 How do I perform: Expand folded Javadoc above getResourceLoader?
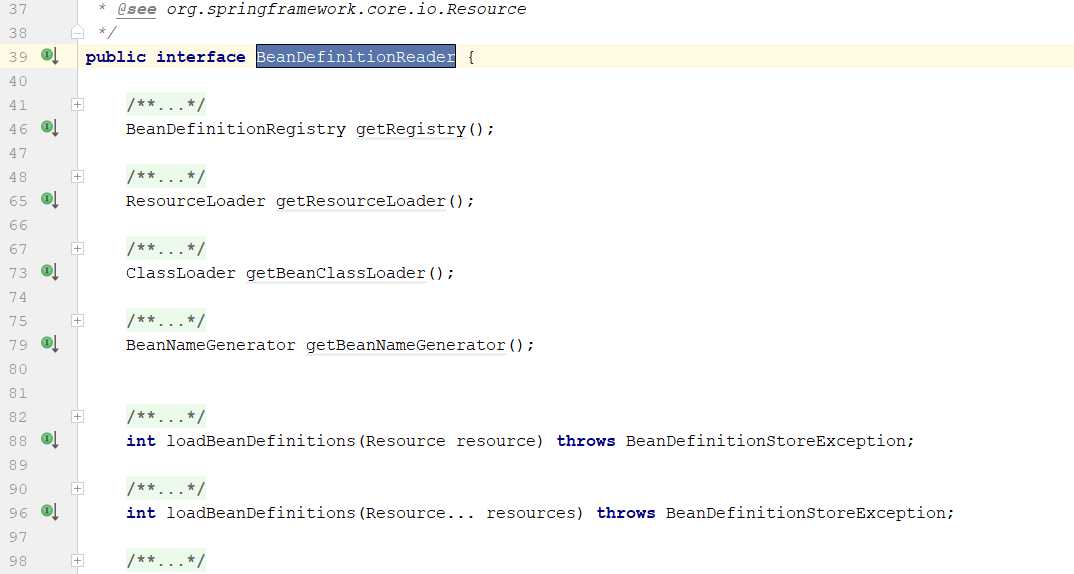click(77, 177)
